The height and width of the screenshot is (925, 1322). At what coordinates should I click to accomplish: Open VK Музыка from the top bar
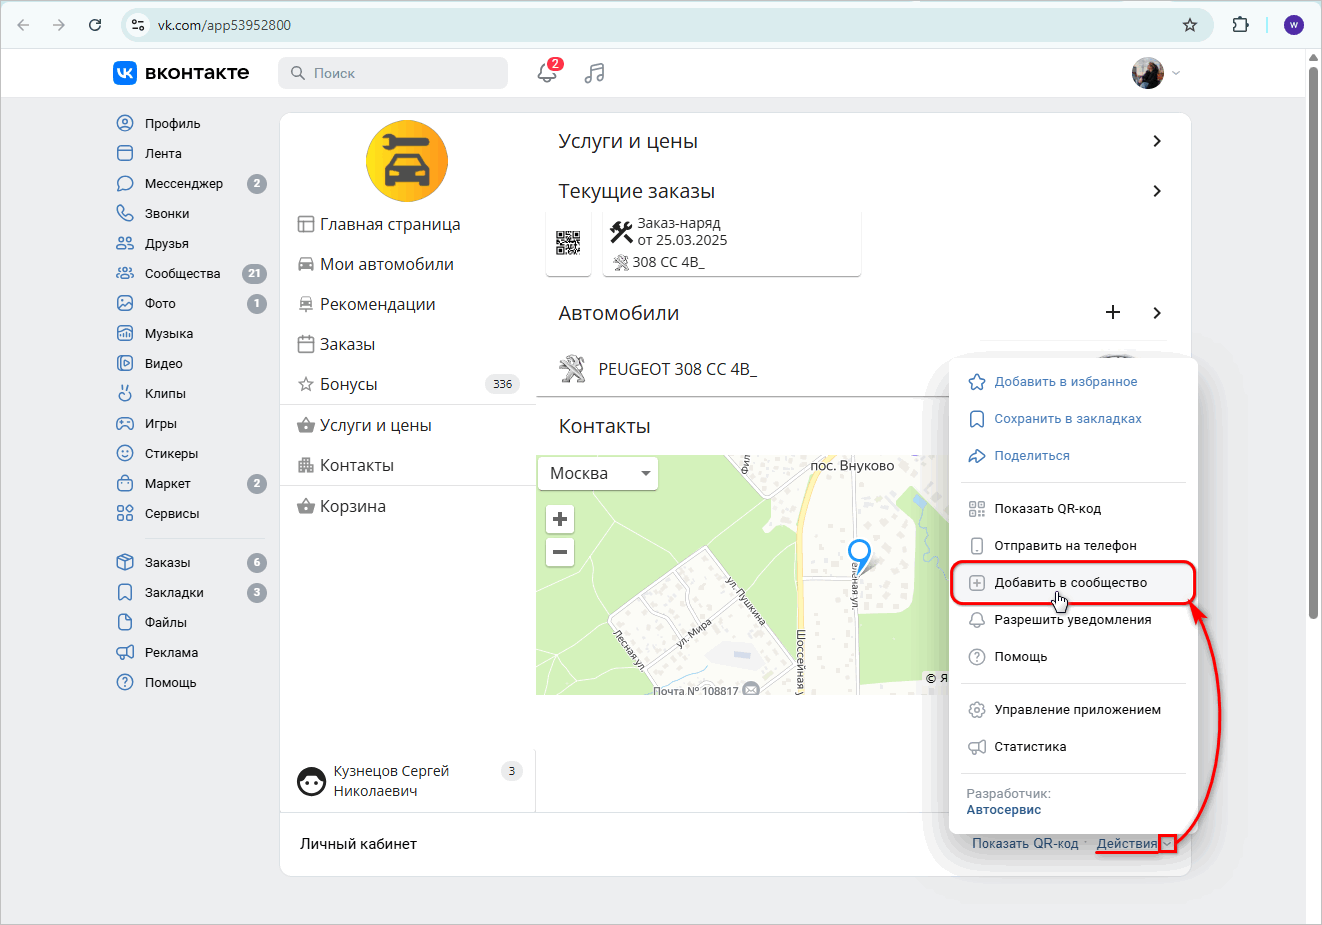(x=594, y=72)
